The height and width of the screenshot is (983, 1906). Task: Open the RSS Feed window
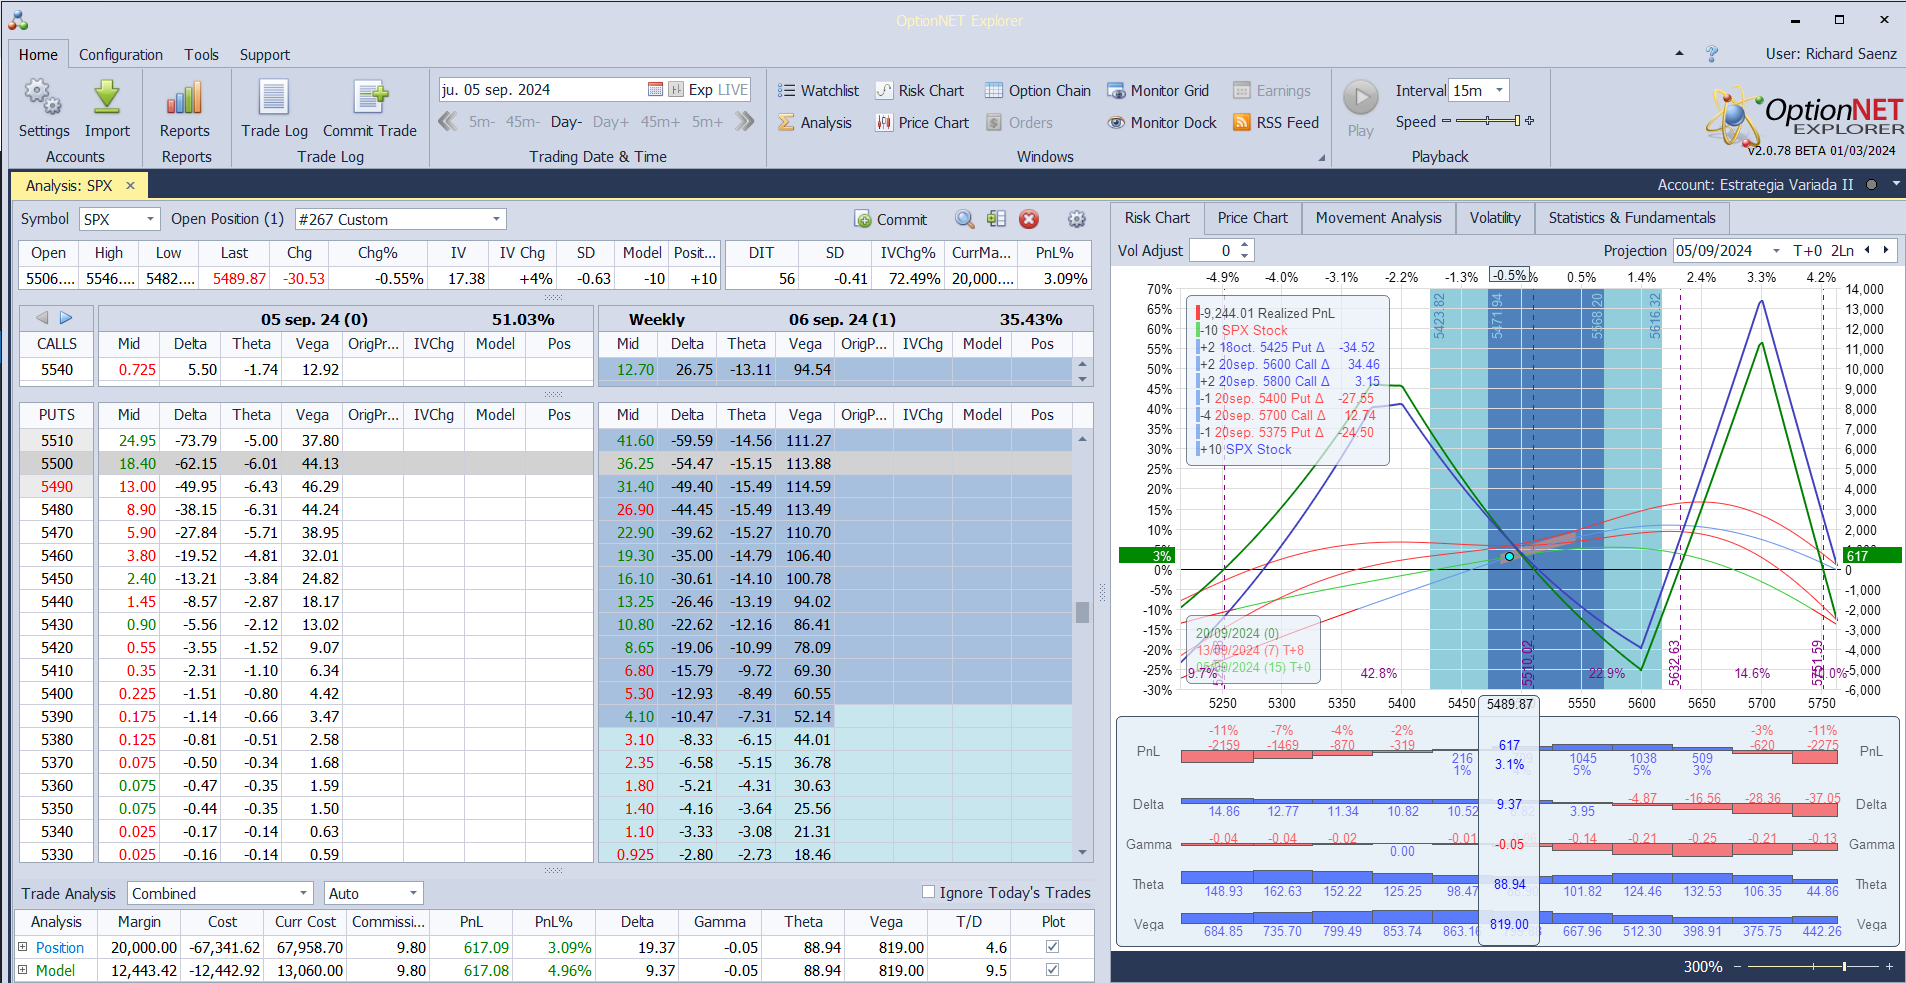1276,123
